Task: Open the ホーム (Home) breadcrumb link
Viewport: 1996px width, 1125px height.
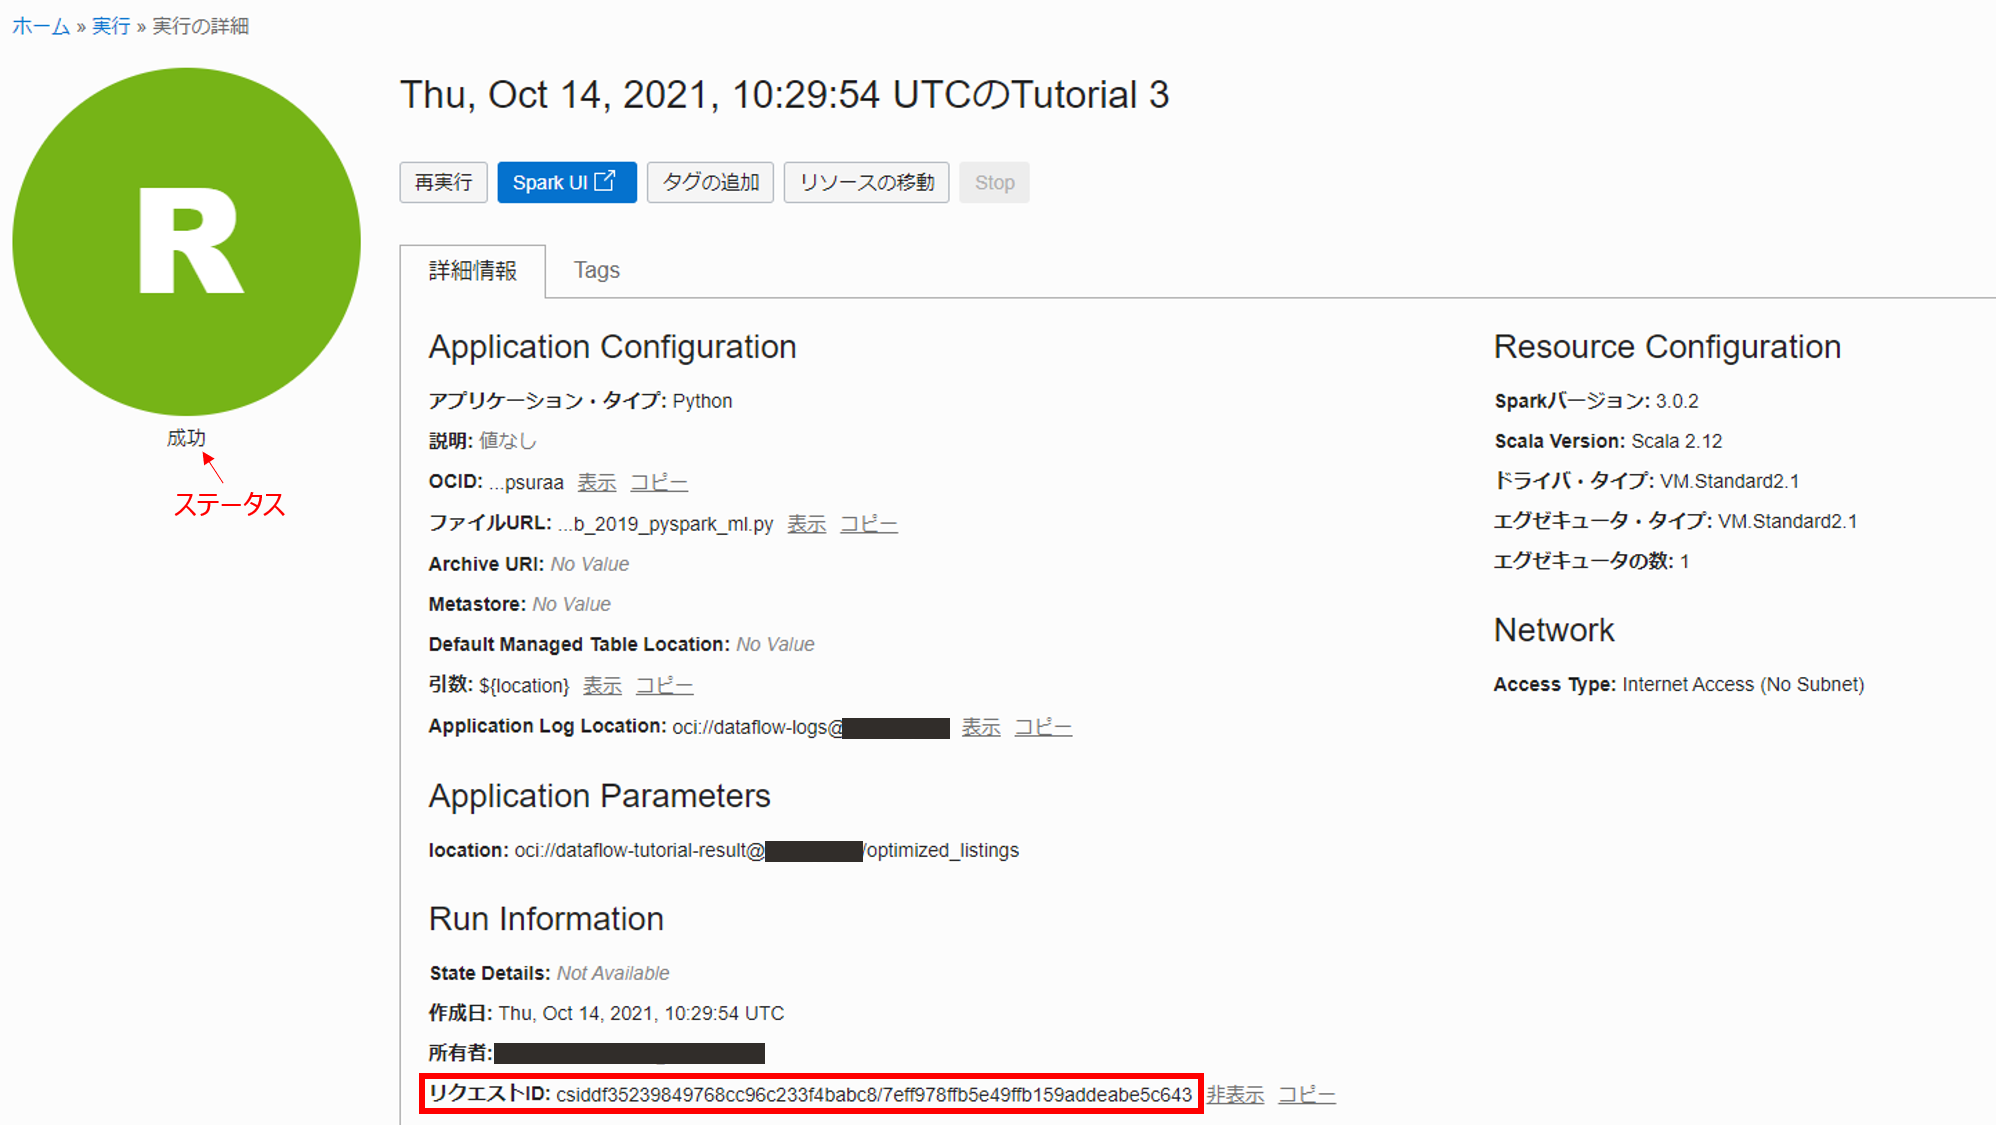Action: (x=40, y=26)
